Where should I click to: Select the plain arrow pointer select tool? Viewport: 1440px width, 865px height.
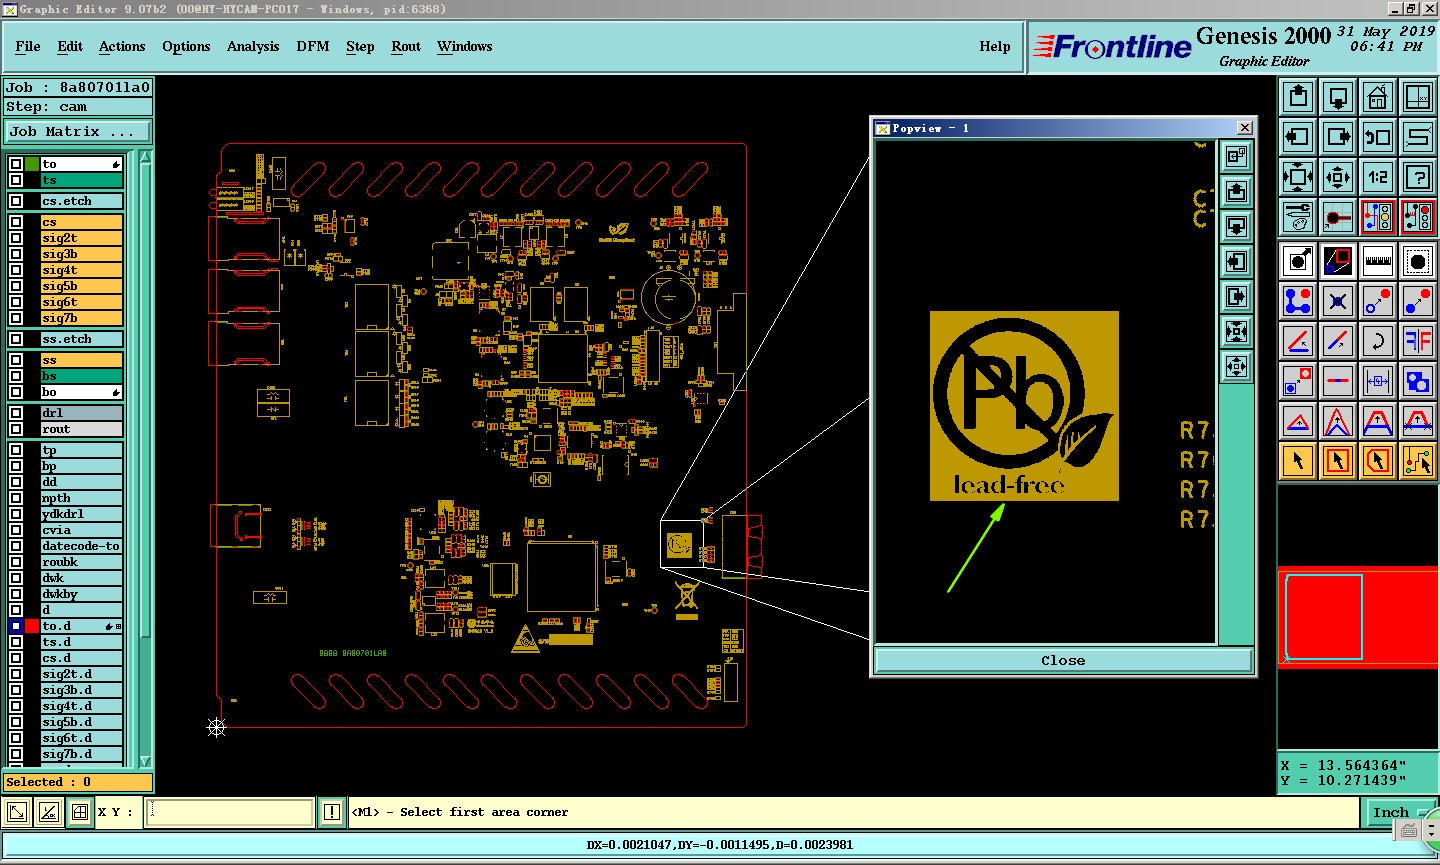[1298, 461]
